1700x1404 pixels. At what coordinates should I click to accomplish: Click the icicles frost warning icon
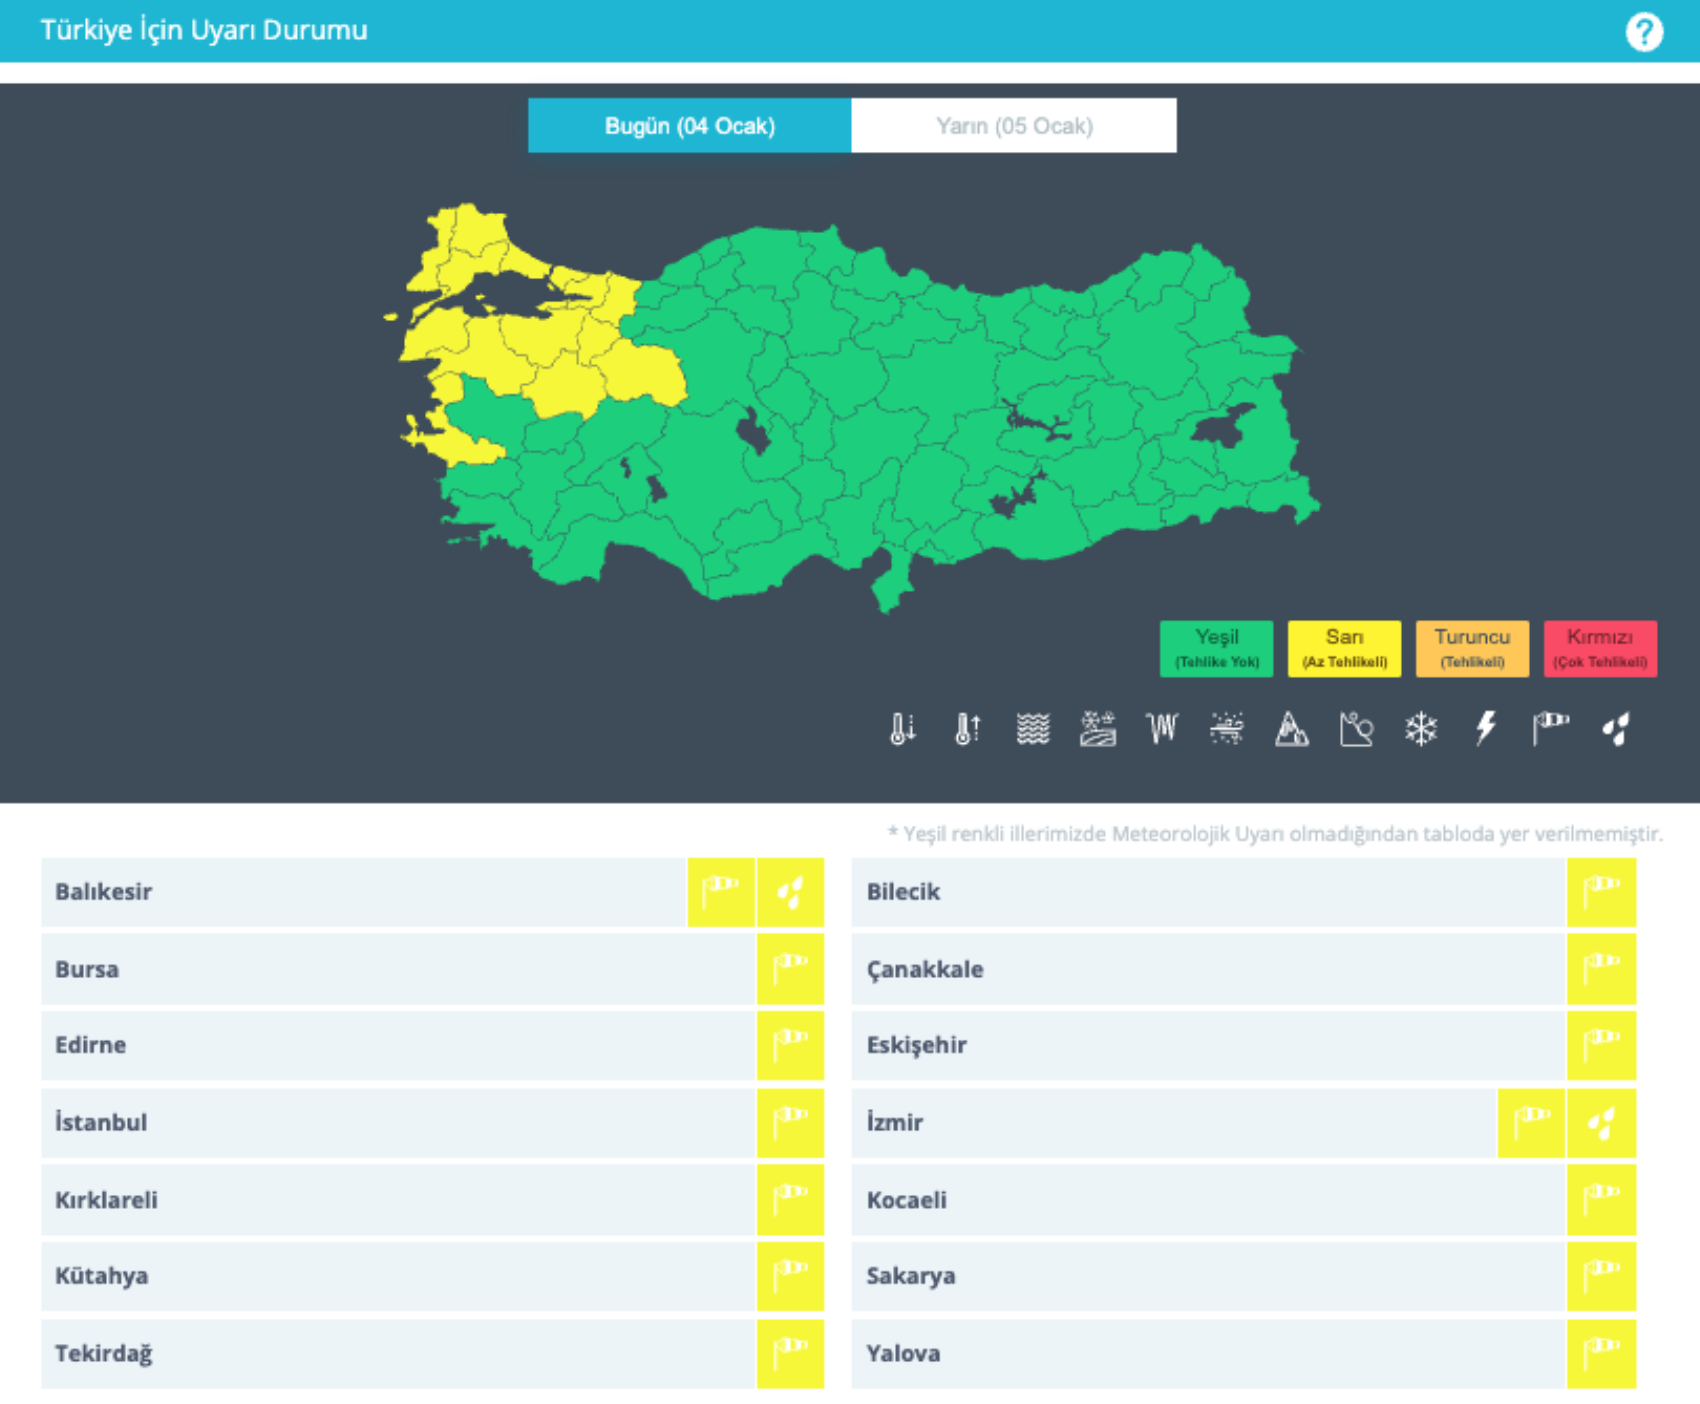[1162, 729]
